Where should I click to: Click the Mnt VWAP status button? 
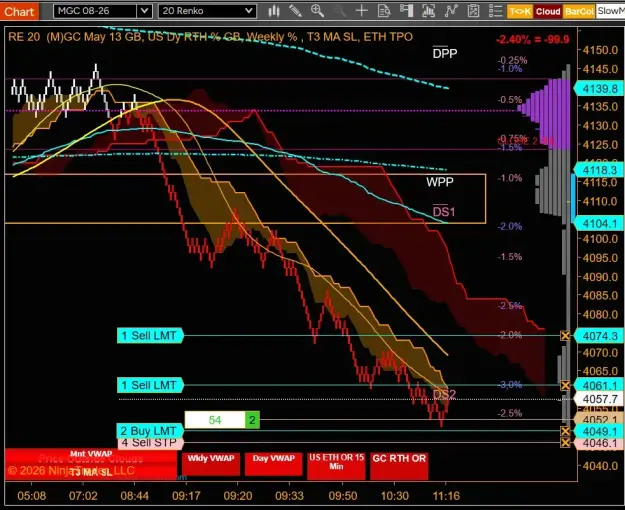pos(91,454)
